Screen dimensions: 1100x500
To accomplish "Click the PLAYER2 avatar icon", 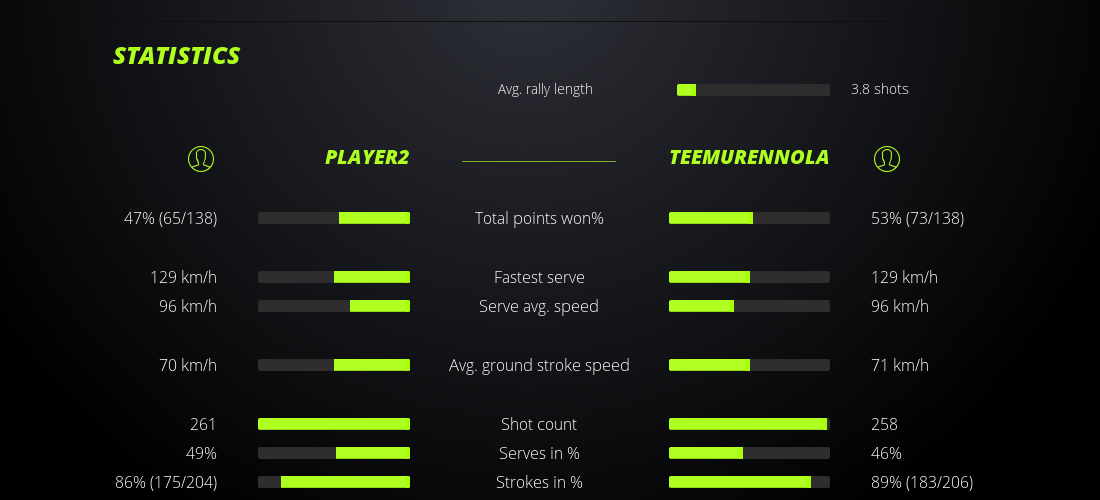I will (x=201, y=158).
